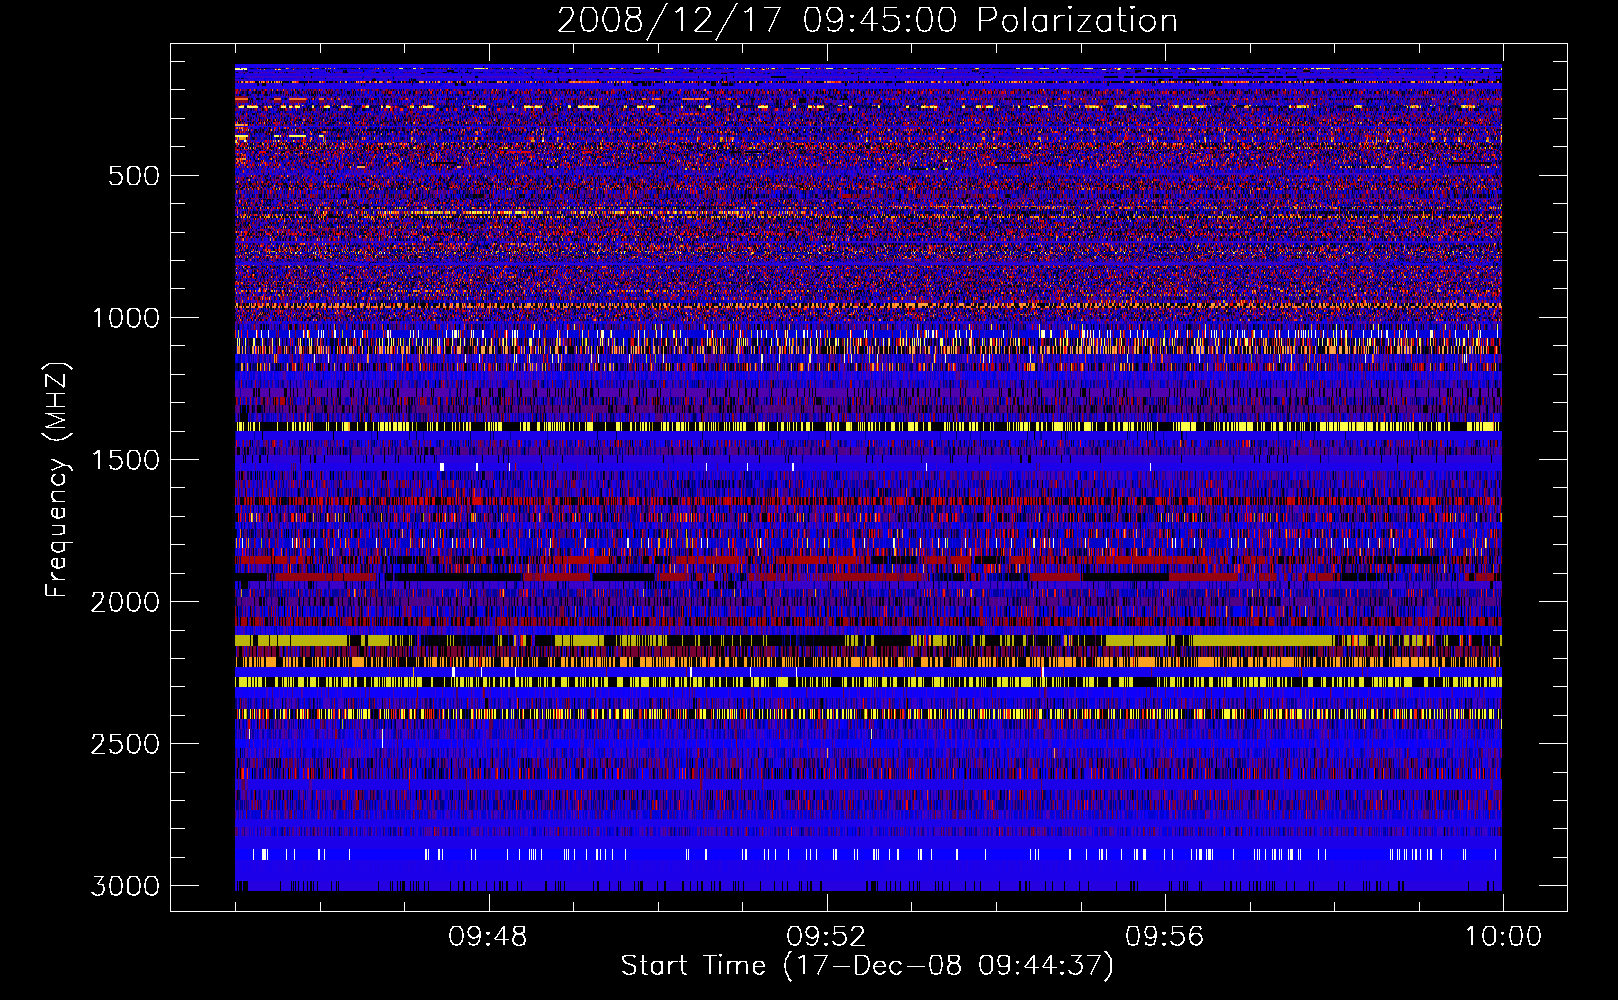Viewport: 1618px width, 1000px height.
Task: Click the plot title '2008/12/17 09:45:00 Polarization'
Action: point(867,20)
